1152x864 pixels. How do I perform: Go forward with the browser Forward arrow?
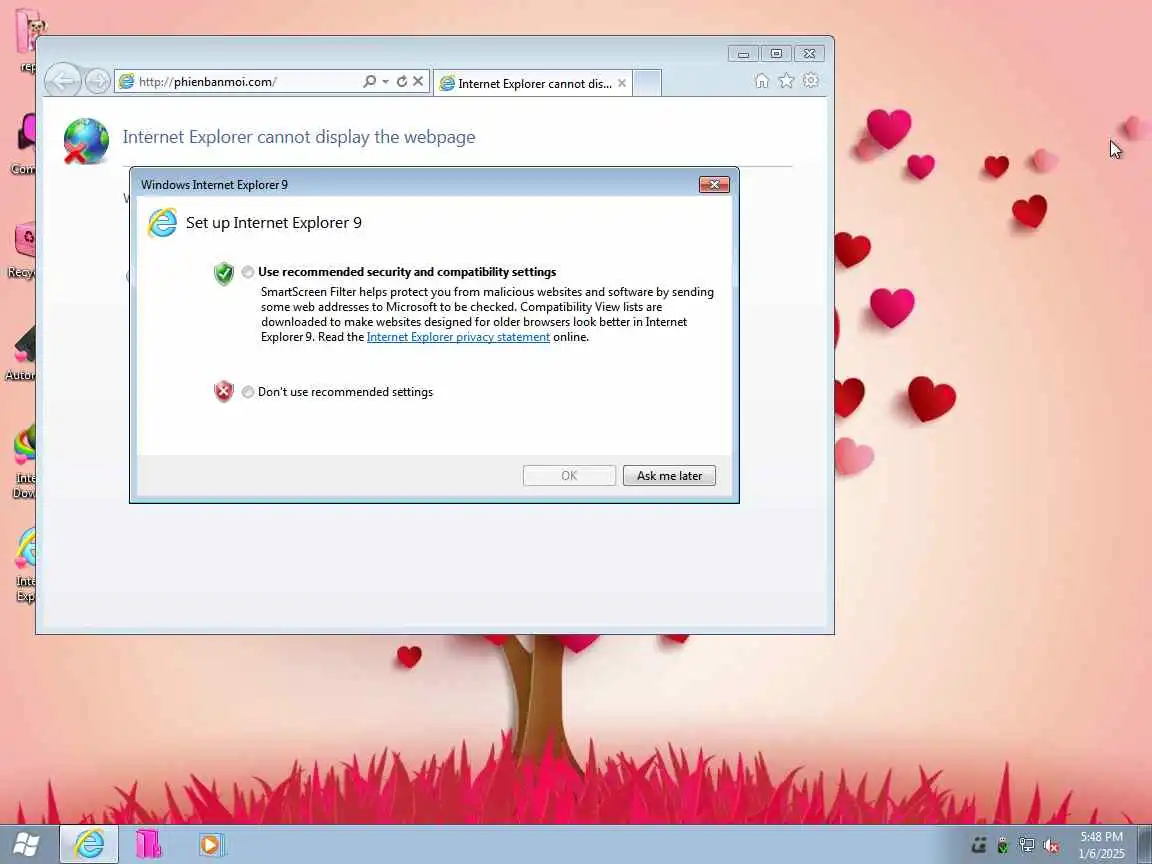(x=97, y=81)
